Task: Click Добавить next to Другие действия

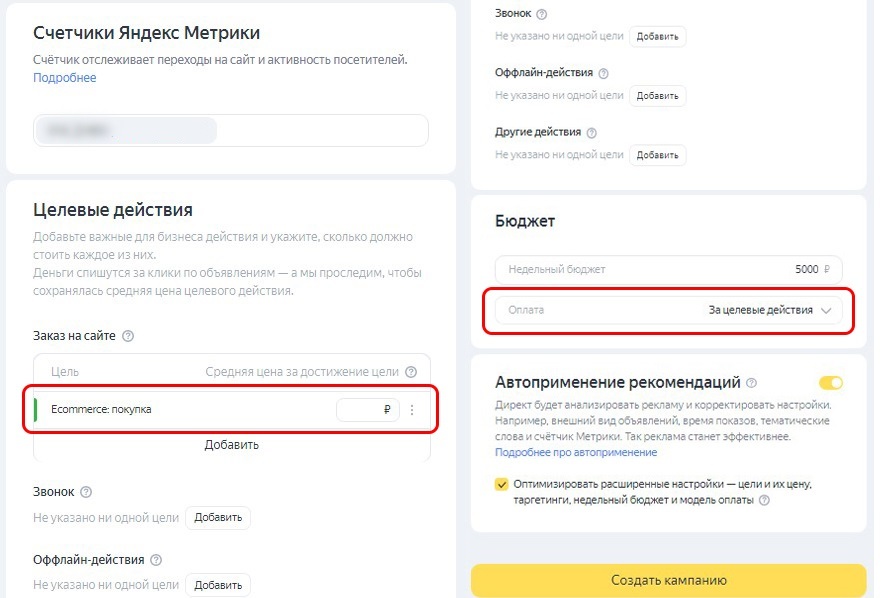Action: (x=657, y=155)
